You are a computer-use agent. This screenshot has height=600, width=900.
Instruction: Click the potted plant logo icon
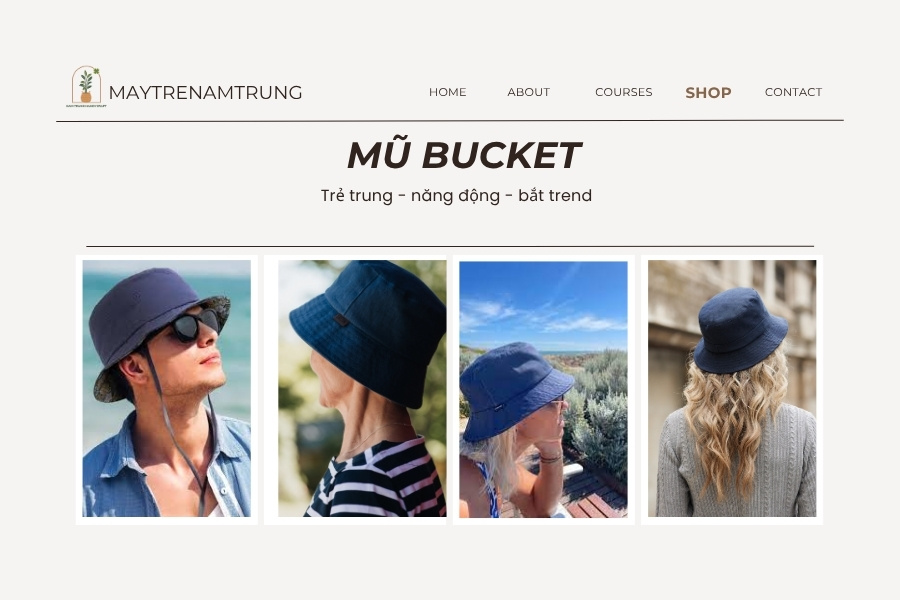tap(86, 85)
